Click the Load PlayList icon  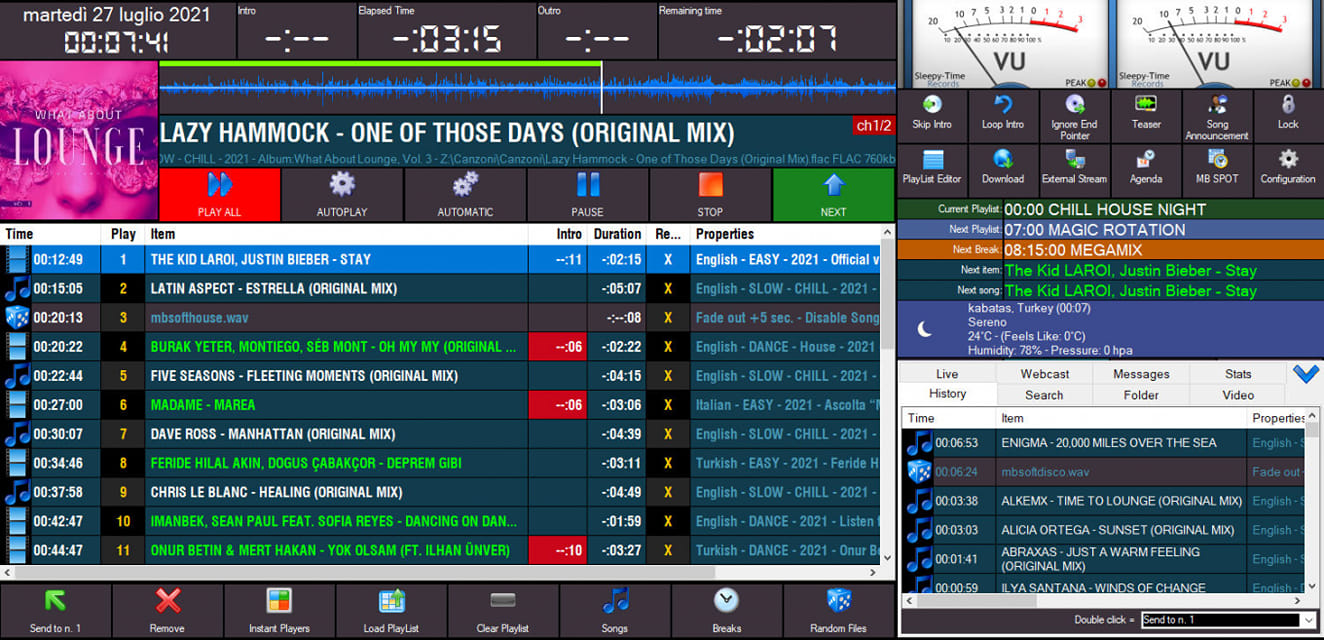[392, 610]
